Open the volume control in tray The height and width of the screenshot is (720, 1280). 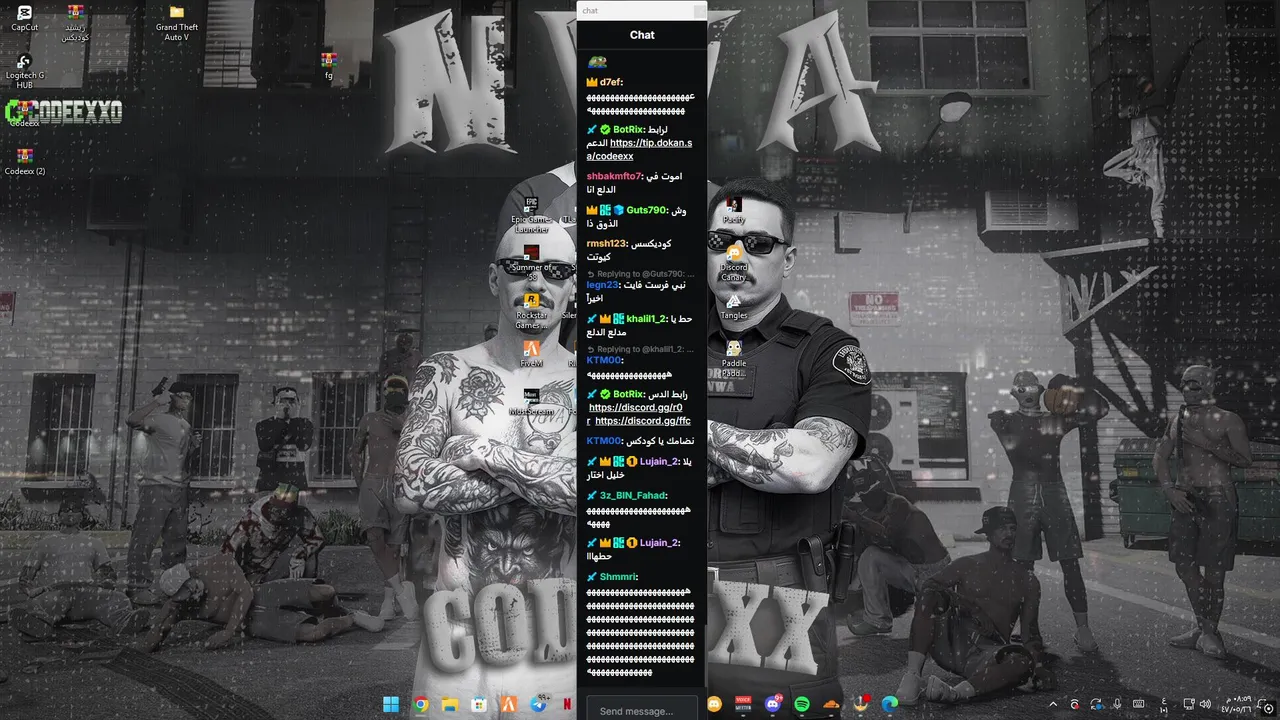pyautogui.click(x=1205, y=704)
